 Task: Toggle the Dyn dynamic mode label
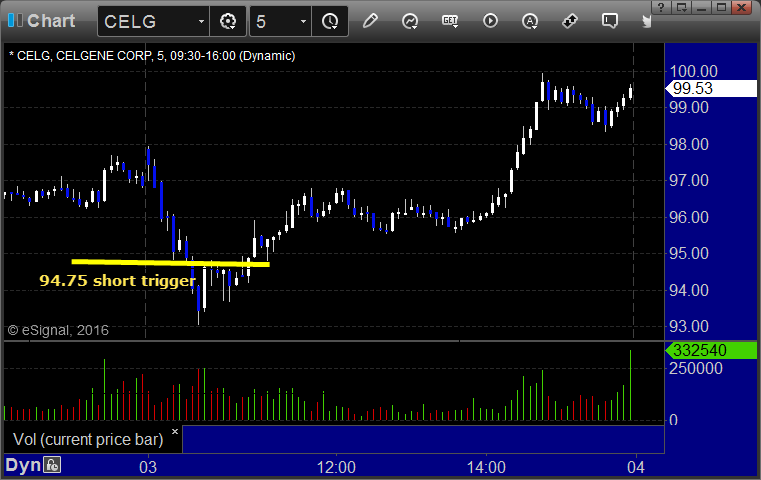[23, 465]
